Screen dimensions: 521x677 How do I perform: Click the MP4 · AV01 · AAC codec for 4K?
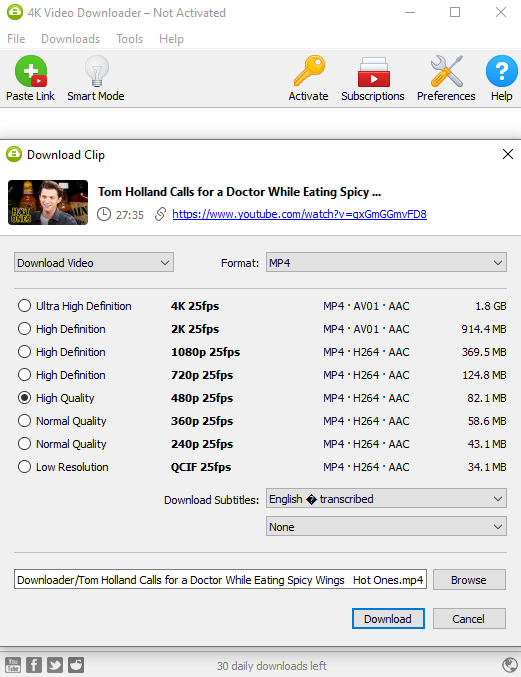coord(366,306)
